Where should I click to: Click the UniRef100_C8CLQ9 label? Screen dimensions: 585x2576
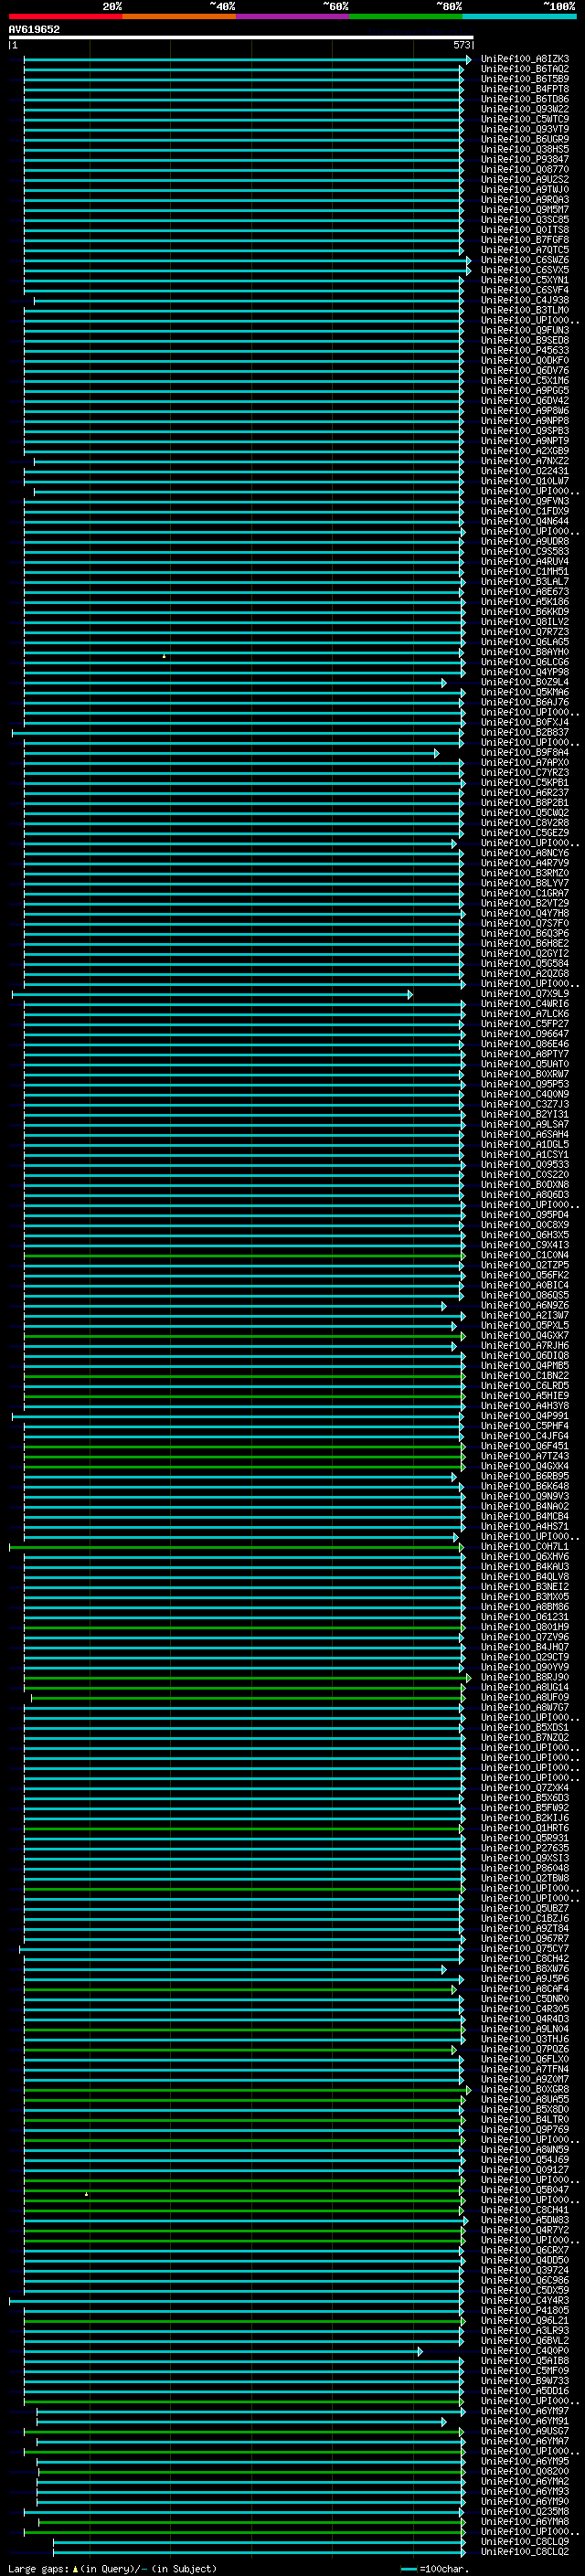click(525, 2541)
